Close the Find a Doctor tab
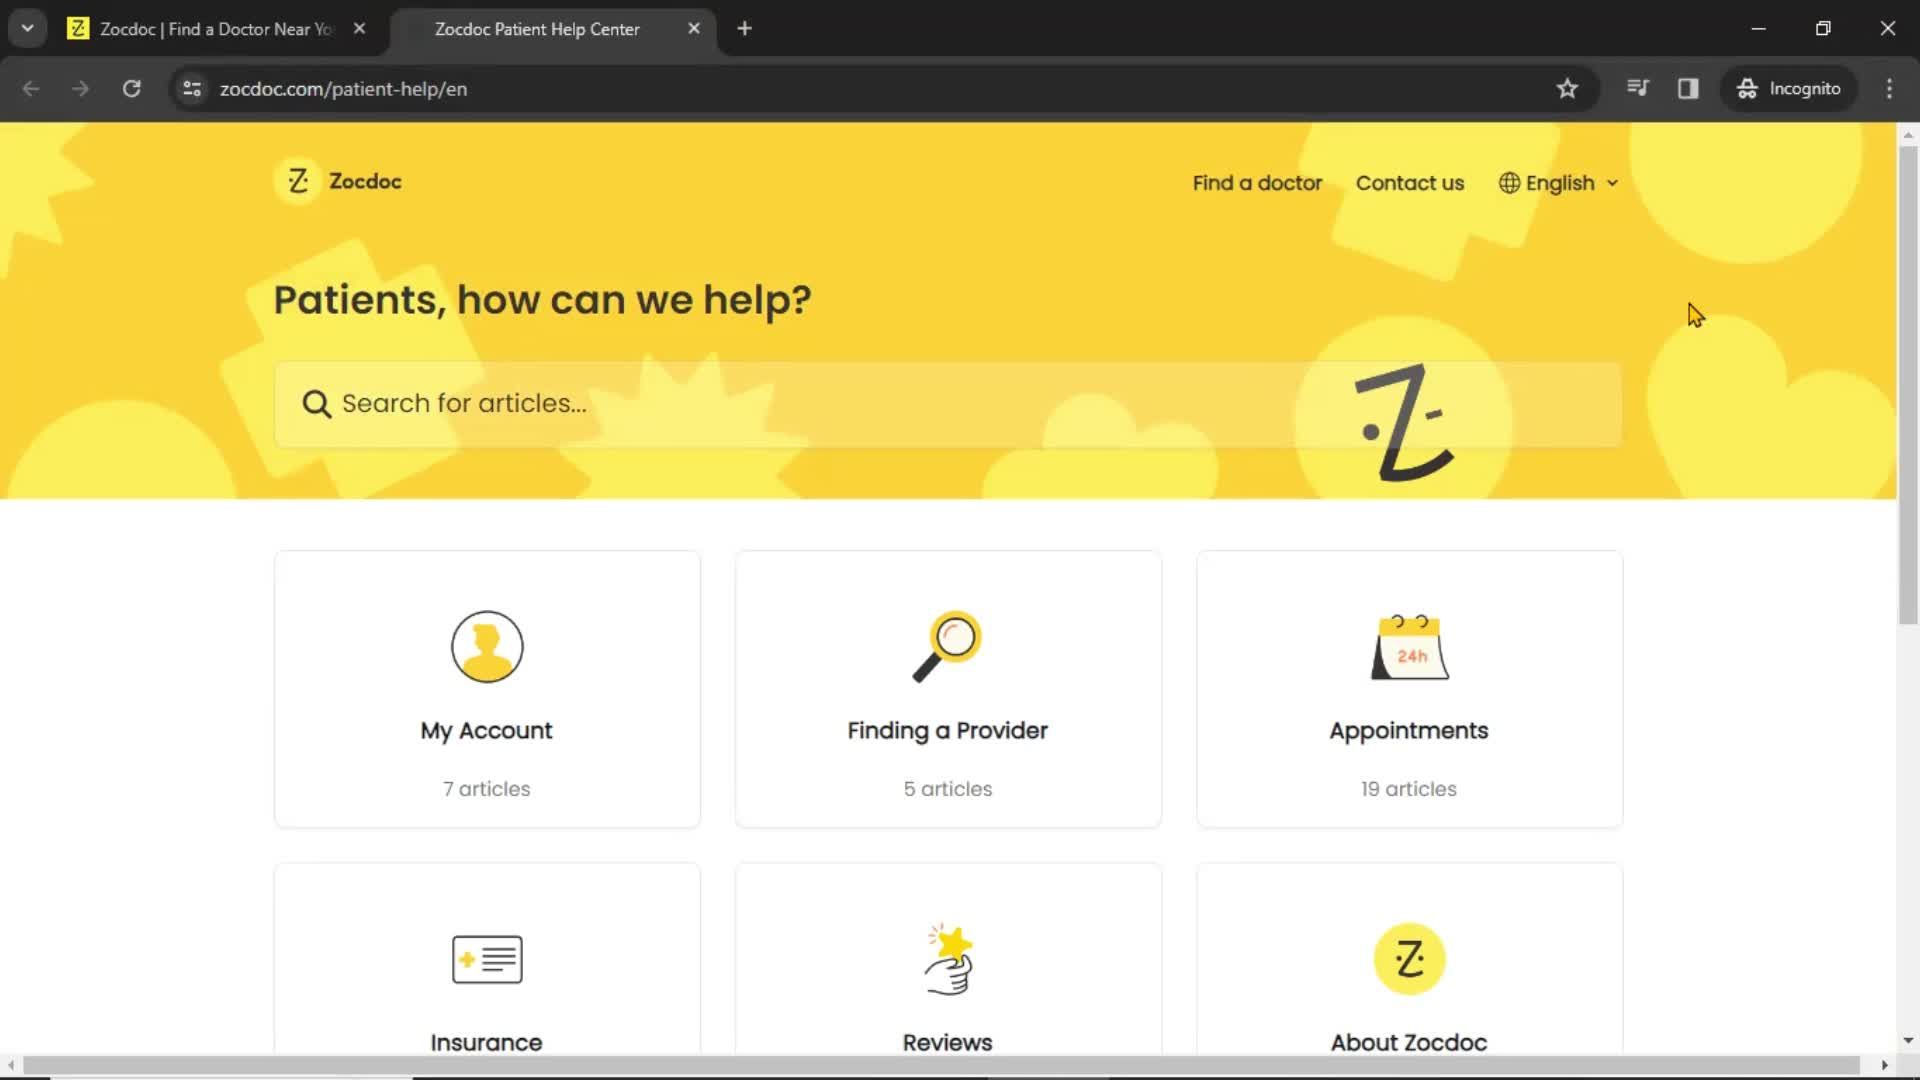This screenshot has width=1920, height=1080. click(x=359, y=29)
